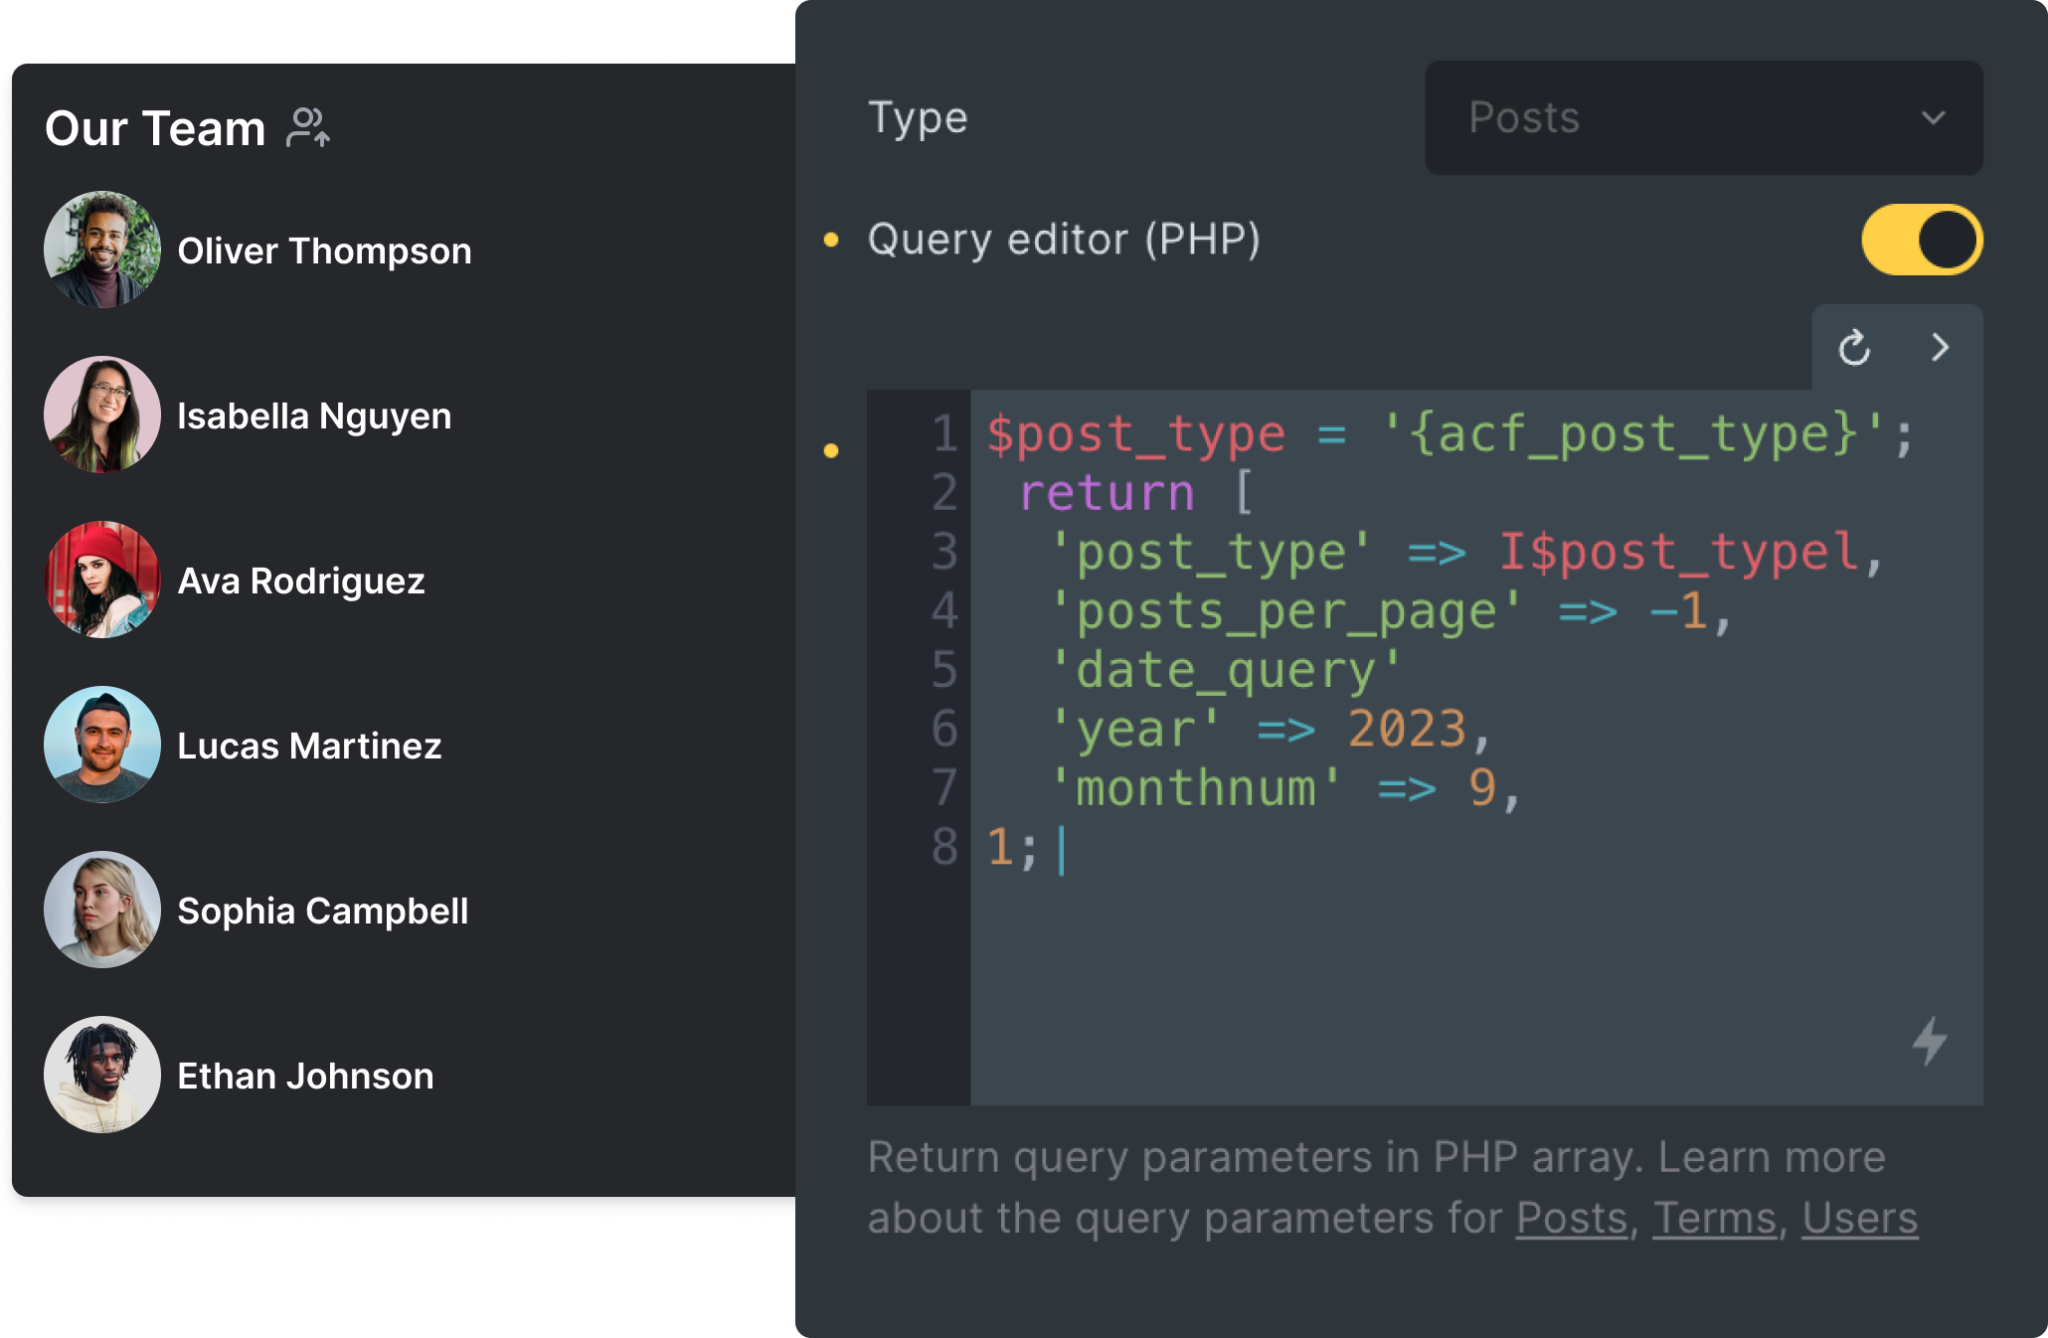
Task: Click the right chevron icon above code editor
Action: click(1940, 348)
